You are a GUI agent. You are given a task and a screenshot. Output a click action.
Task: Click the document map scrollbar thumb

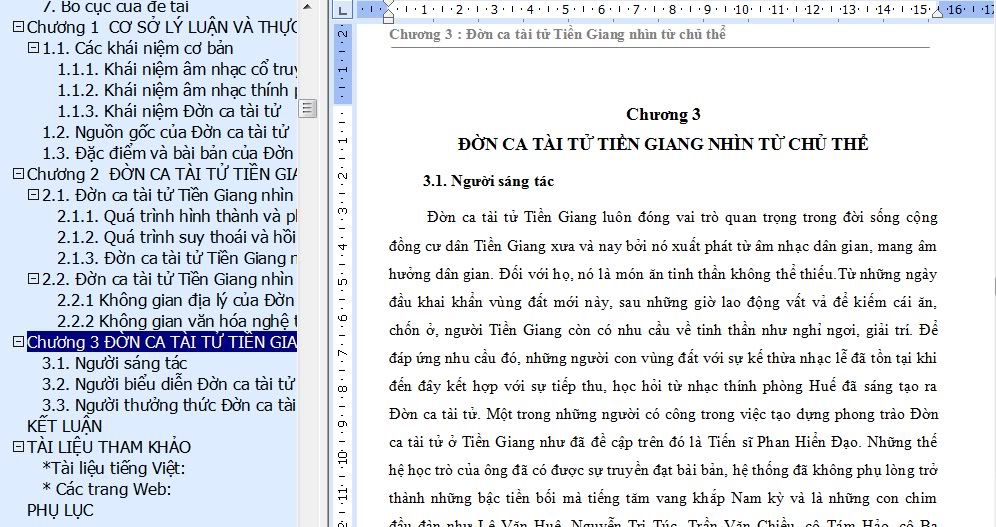[x=307, y=109]
